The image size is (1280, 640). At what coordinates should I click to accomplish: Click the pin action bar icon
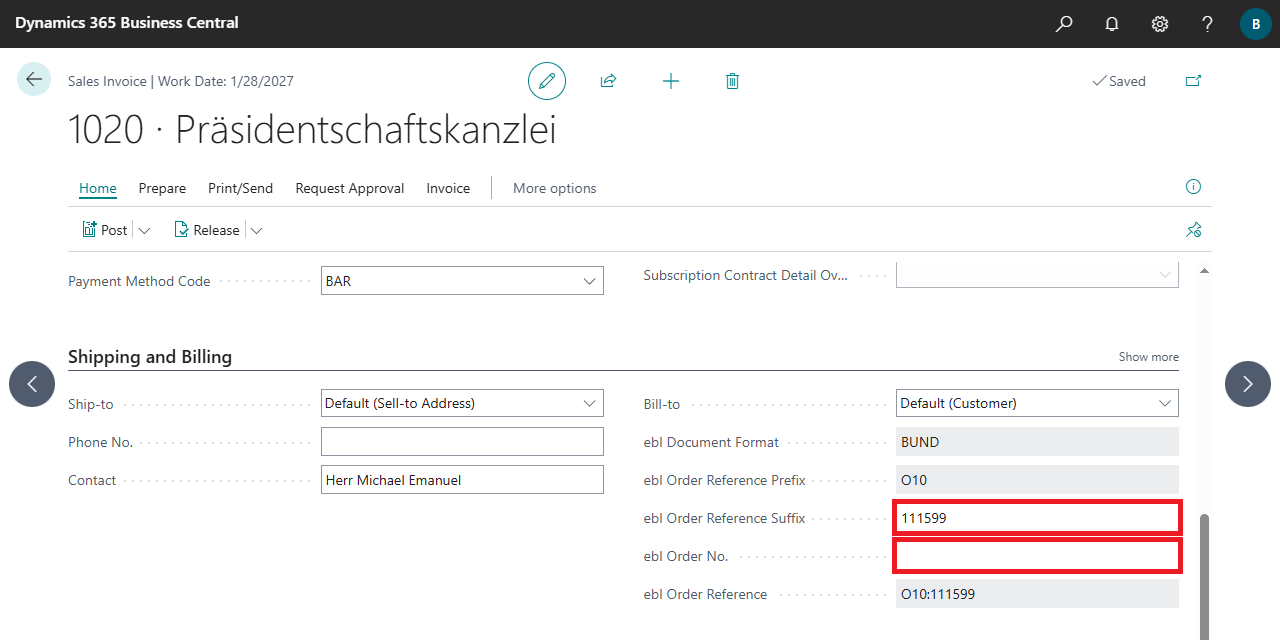tap(1193, 230)
